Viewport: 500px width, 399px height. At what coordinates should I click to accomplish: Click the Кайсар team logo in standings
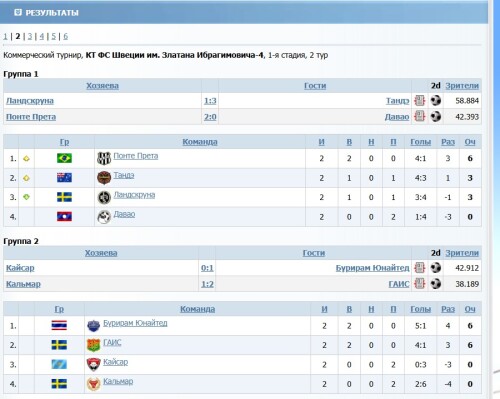coord(93,364)
